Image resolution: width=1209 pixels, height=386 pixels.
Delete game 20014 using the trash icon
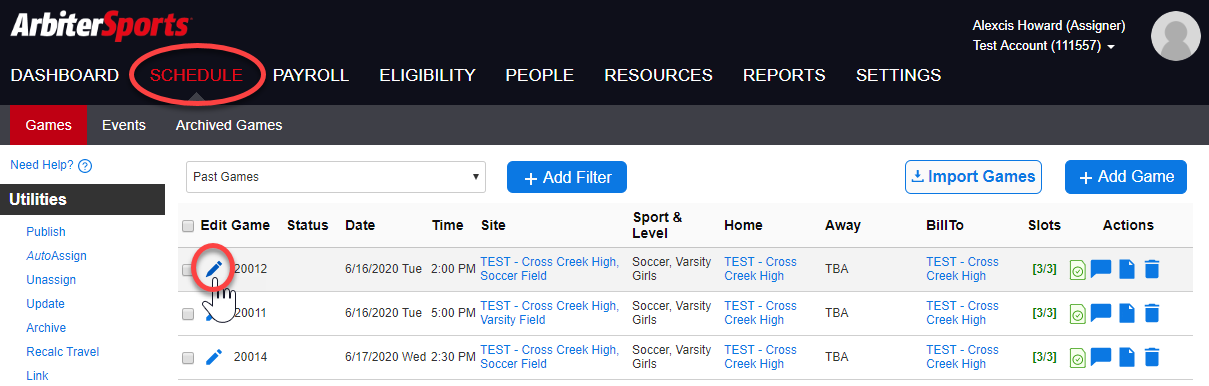coord(1152,357)
